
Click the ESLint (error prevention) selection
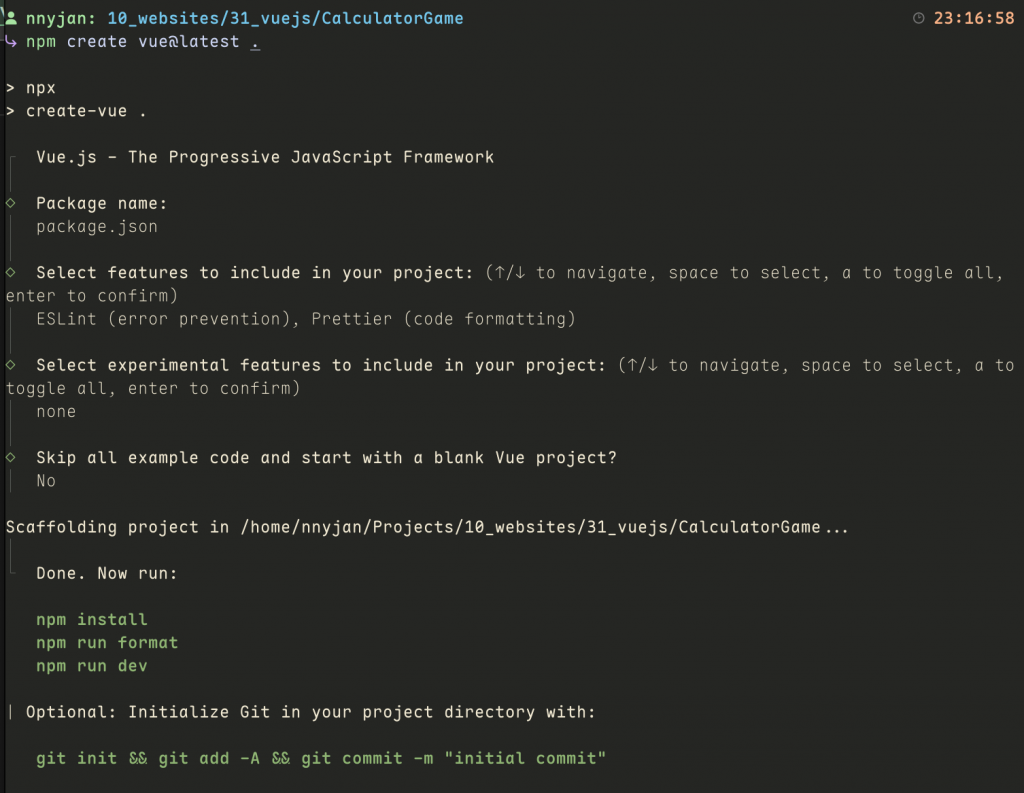tap(163, 319)
